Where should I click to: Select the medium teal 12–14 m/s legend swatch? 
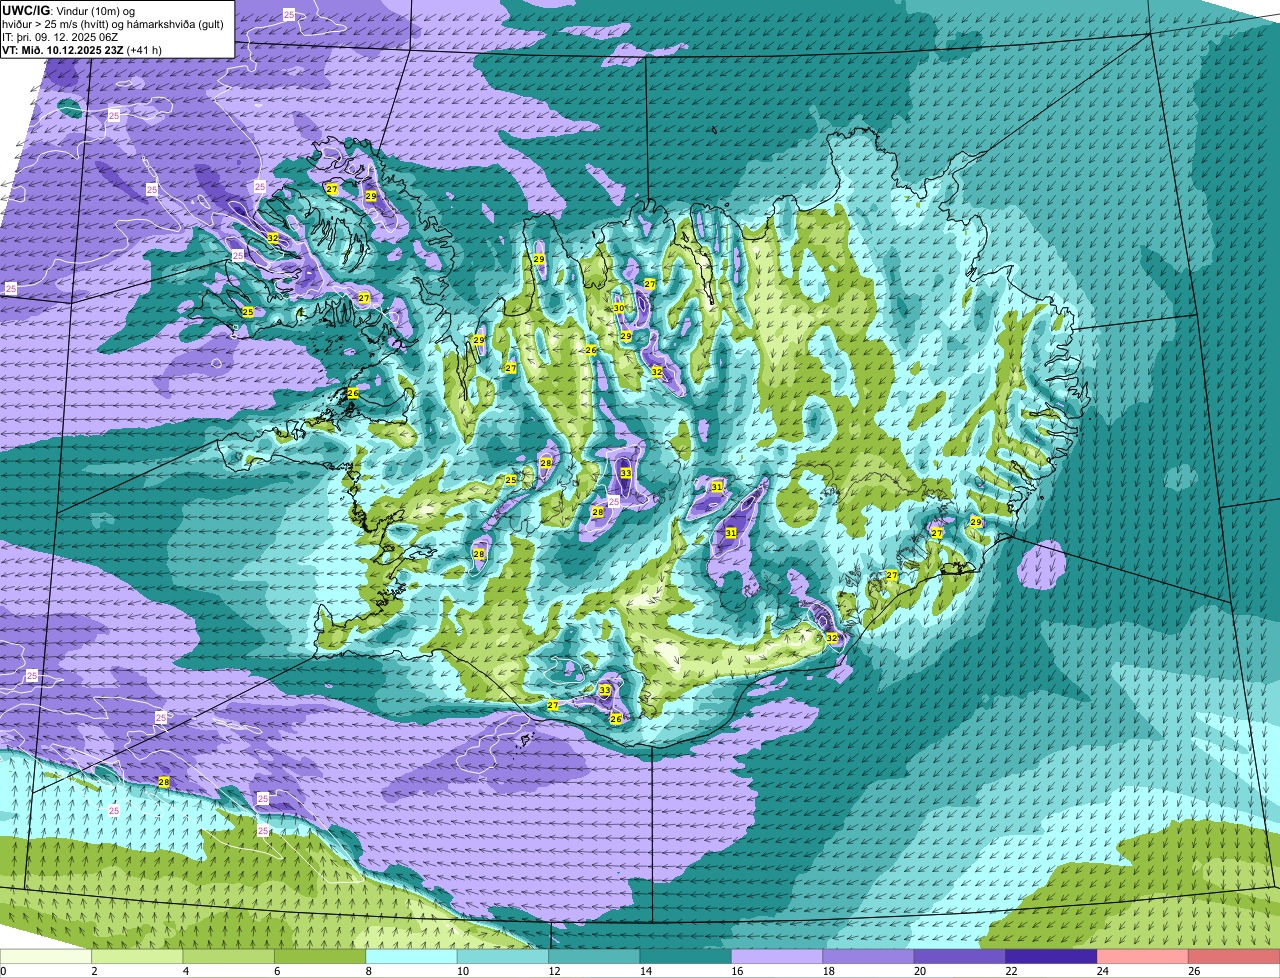pos(594,957)
